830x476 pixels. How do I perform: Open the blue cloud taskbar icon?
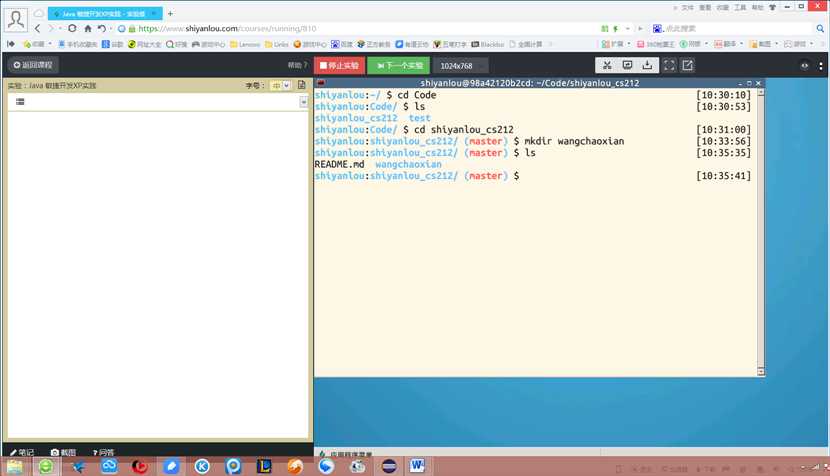point(109,466)
